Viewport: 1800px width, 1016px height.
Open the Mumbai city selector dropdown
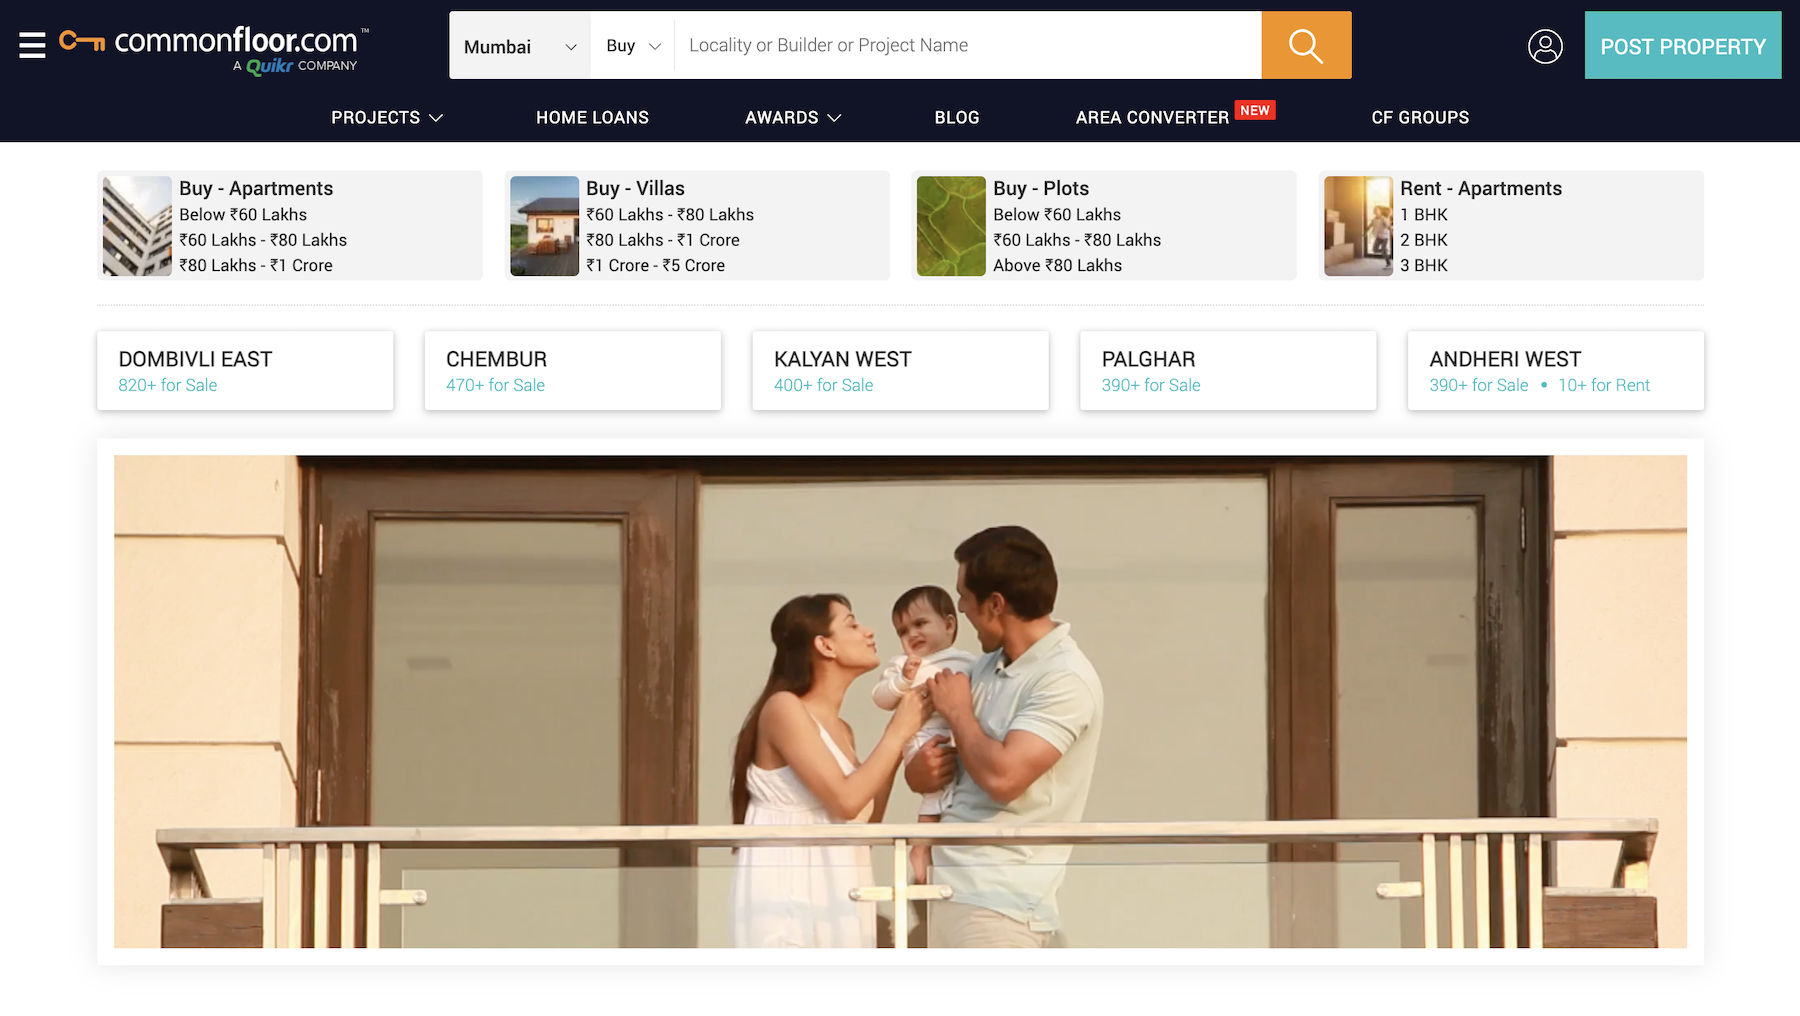[x=519, y=46]
